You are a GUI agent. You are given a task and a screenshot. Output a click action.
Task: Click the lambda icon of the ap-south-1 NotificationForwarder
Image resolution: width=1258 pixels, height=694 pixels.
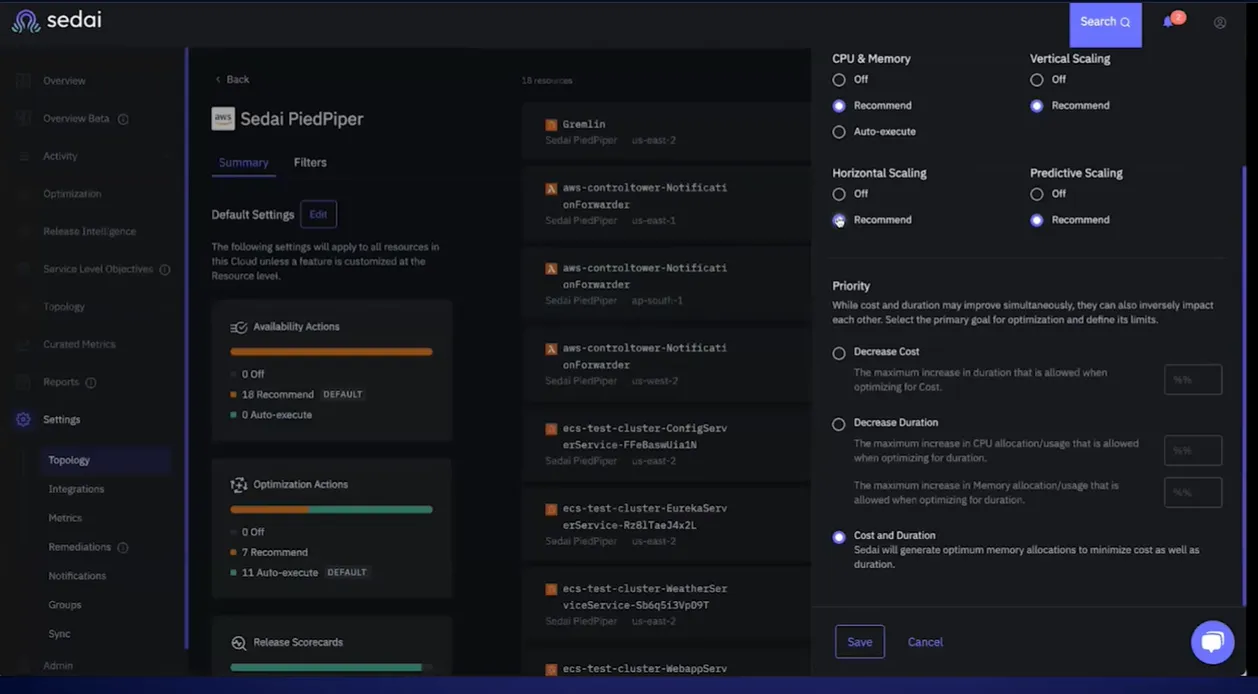(x=551, y=269)
